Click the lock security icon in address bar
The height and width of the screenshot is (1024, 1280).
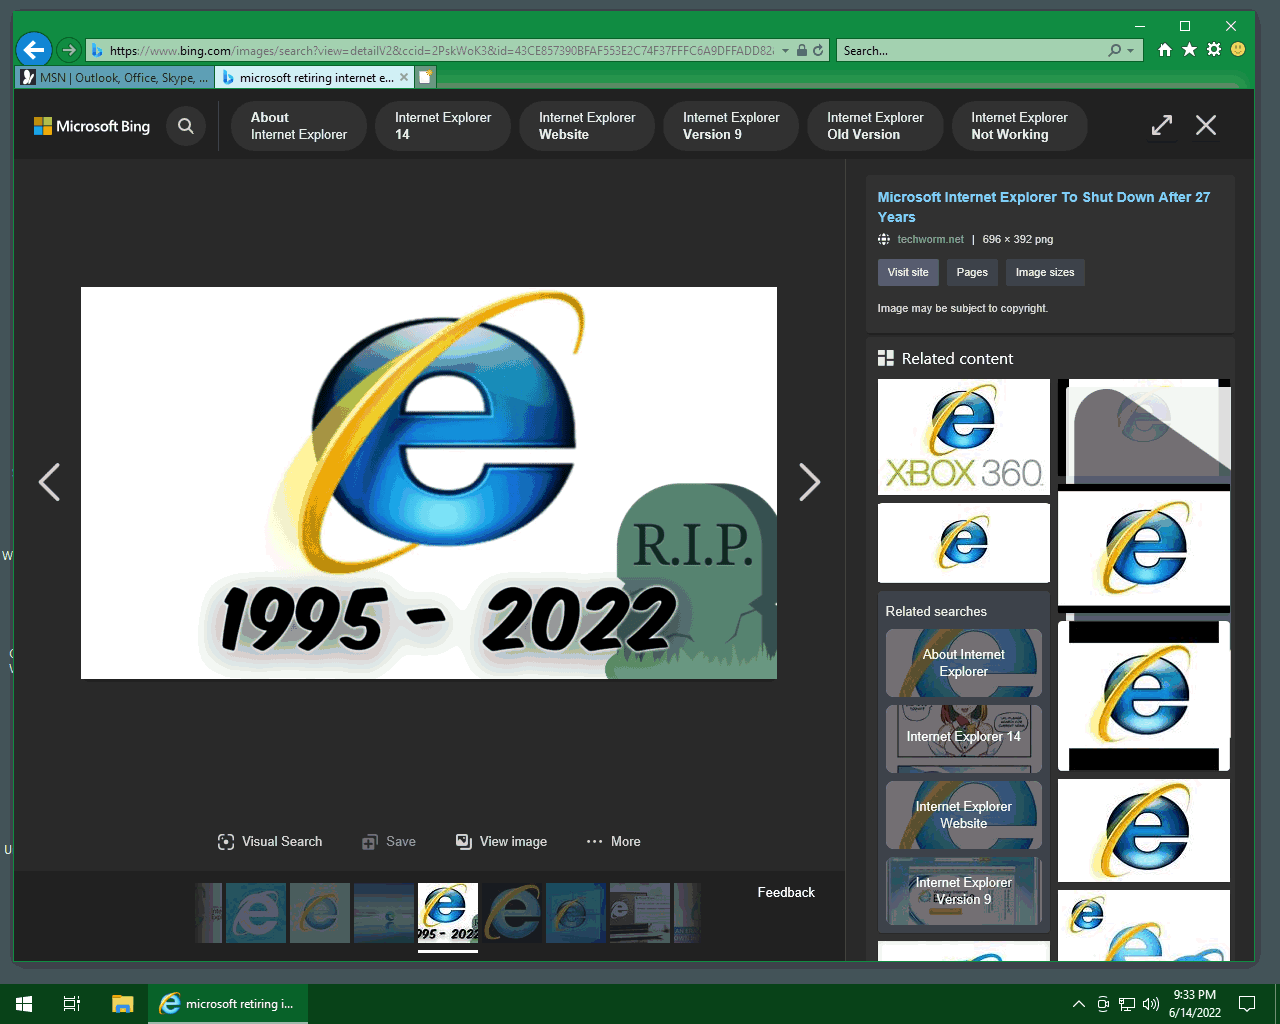pos(802,50)
